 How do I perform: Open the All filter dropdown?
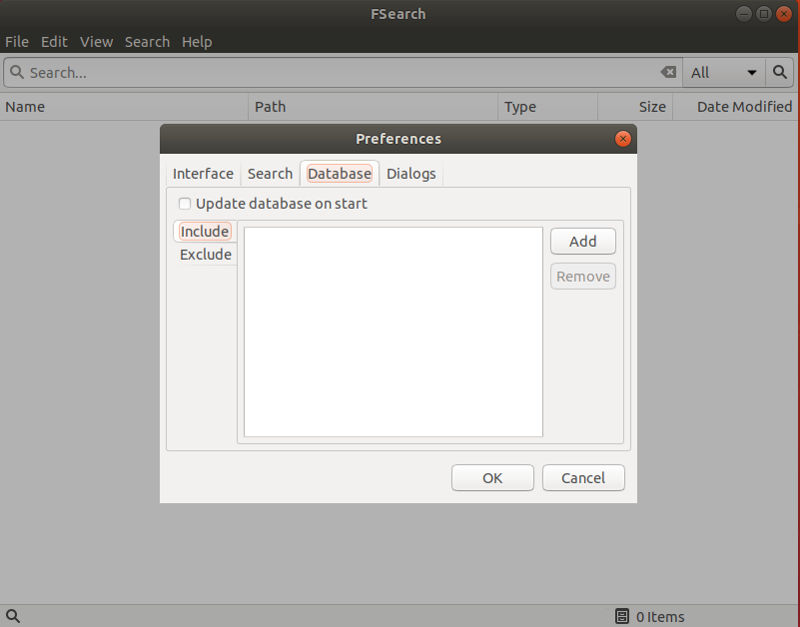click(x=722, y=72)
